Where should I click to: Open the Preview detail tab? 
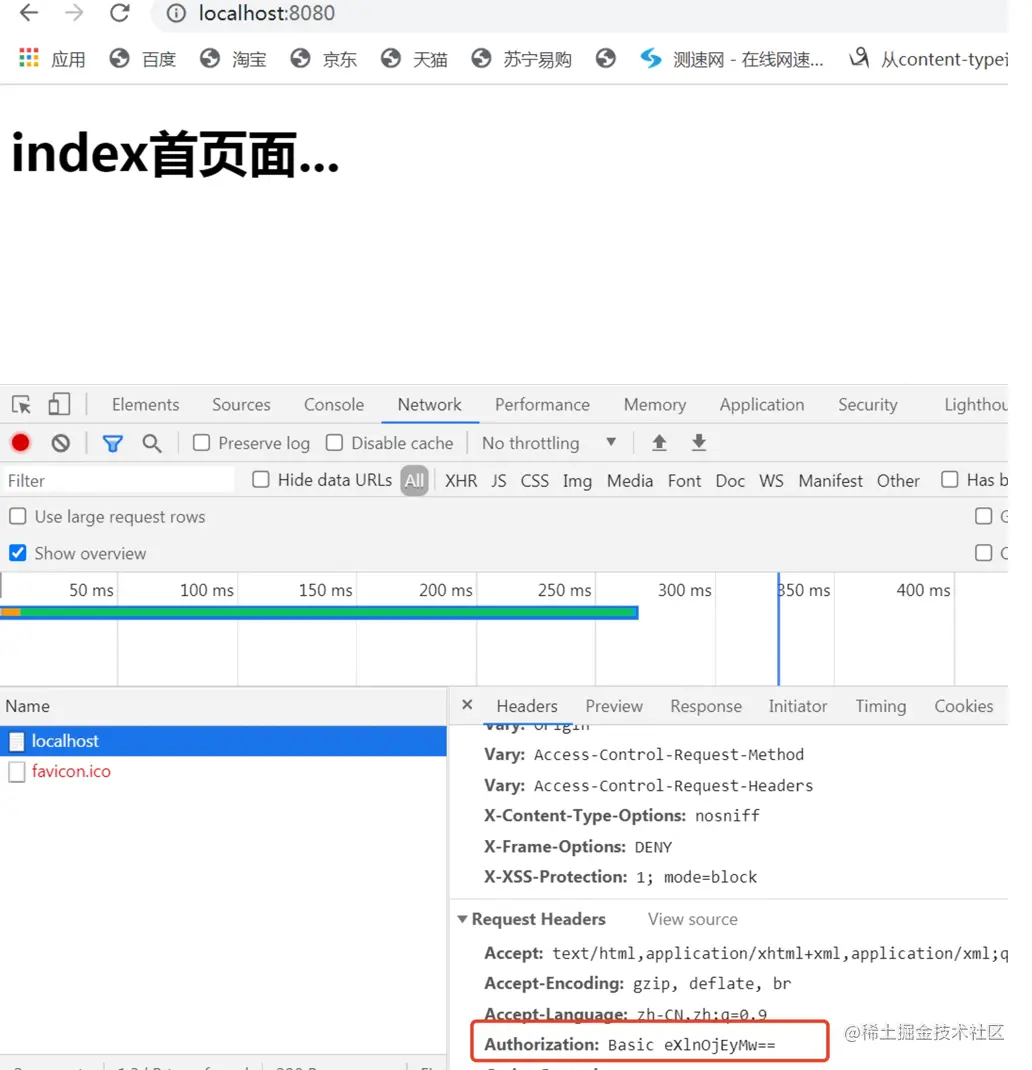614,706
